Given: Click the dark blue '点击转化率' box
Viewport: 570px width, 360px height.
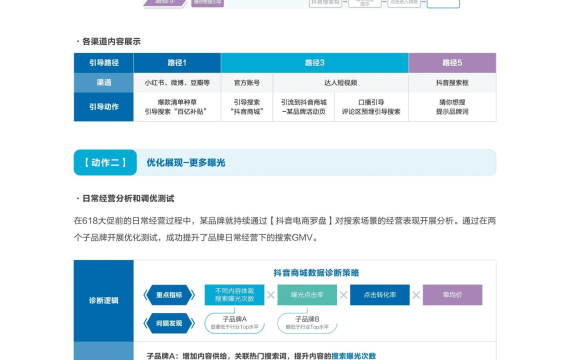Looking at the screenshot, I should (380, 295).
